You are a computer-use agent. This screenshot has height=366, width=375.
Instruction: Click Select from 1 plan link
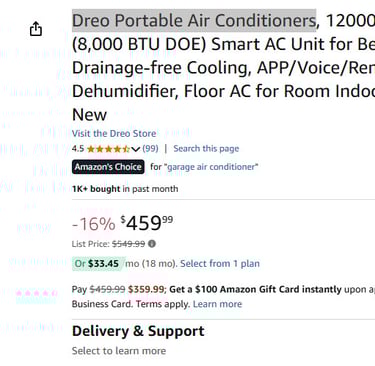[x=220, y=264]
